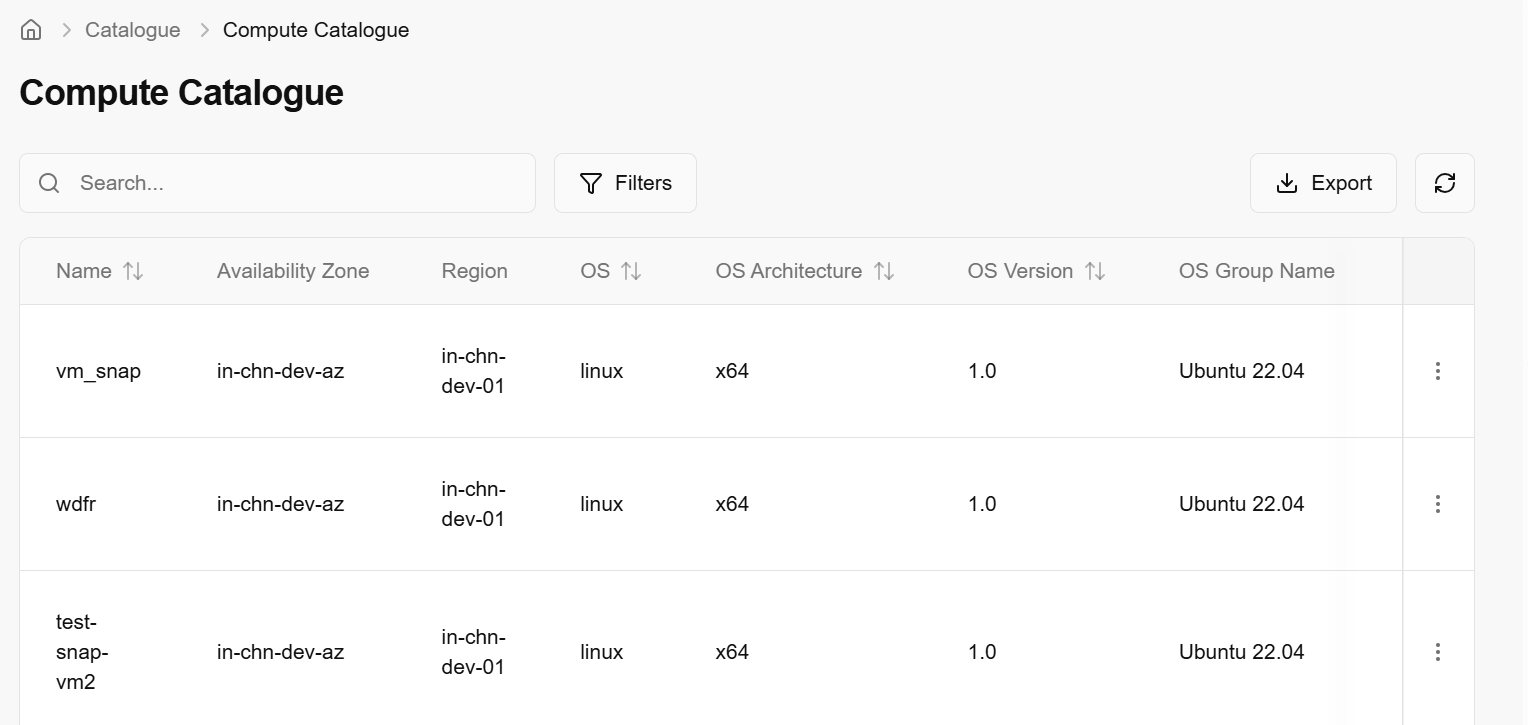Select the wdfr row name
The width and height of the screenshot is (1528, 725).
[76, 504]
